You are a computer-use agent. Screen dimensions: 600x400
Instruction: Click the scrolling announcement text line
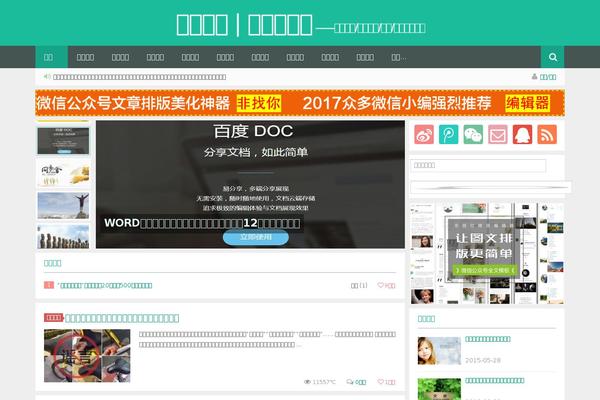coord(139,77)
